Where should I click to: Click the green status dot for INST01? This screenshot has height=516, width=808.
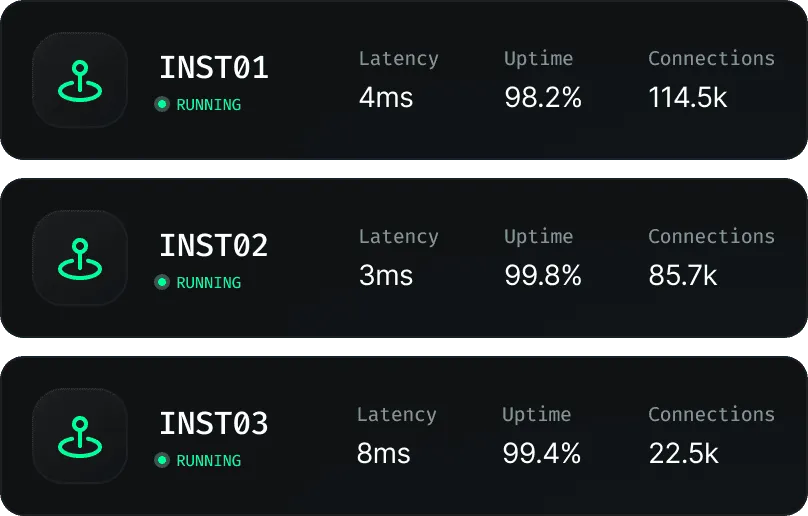pos(162,104)
